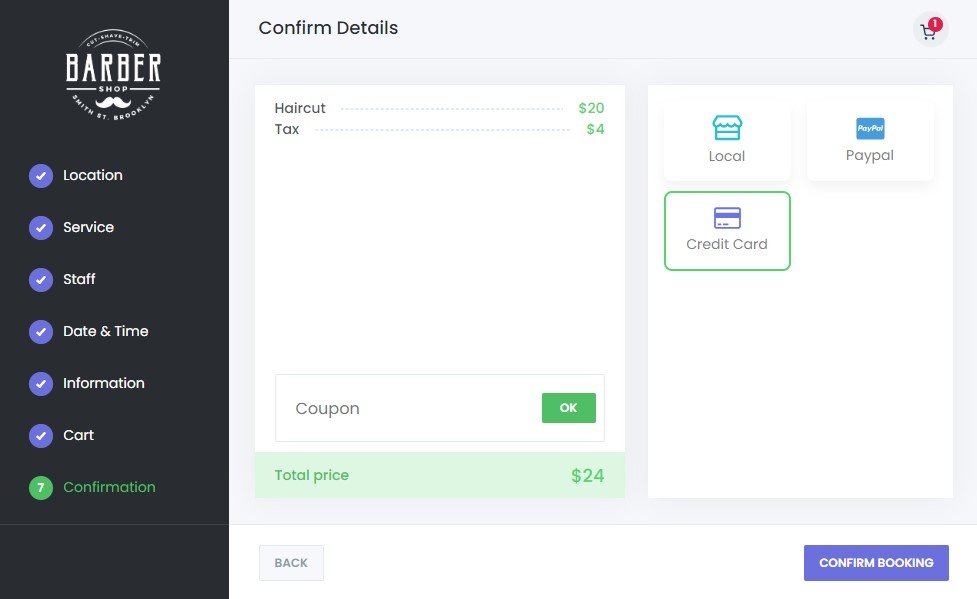Click the Service step checkmark icon
Screen dimensions: 977x599
click(x=41, y=228)
